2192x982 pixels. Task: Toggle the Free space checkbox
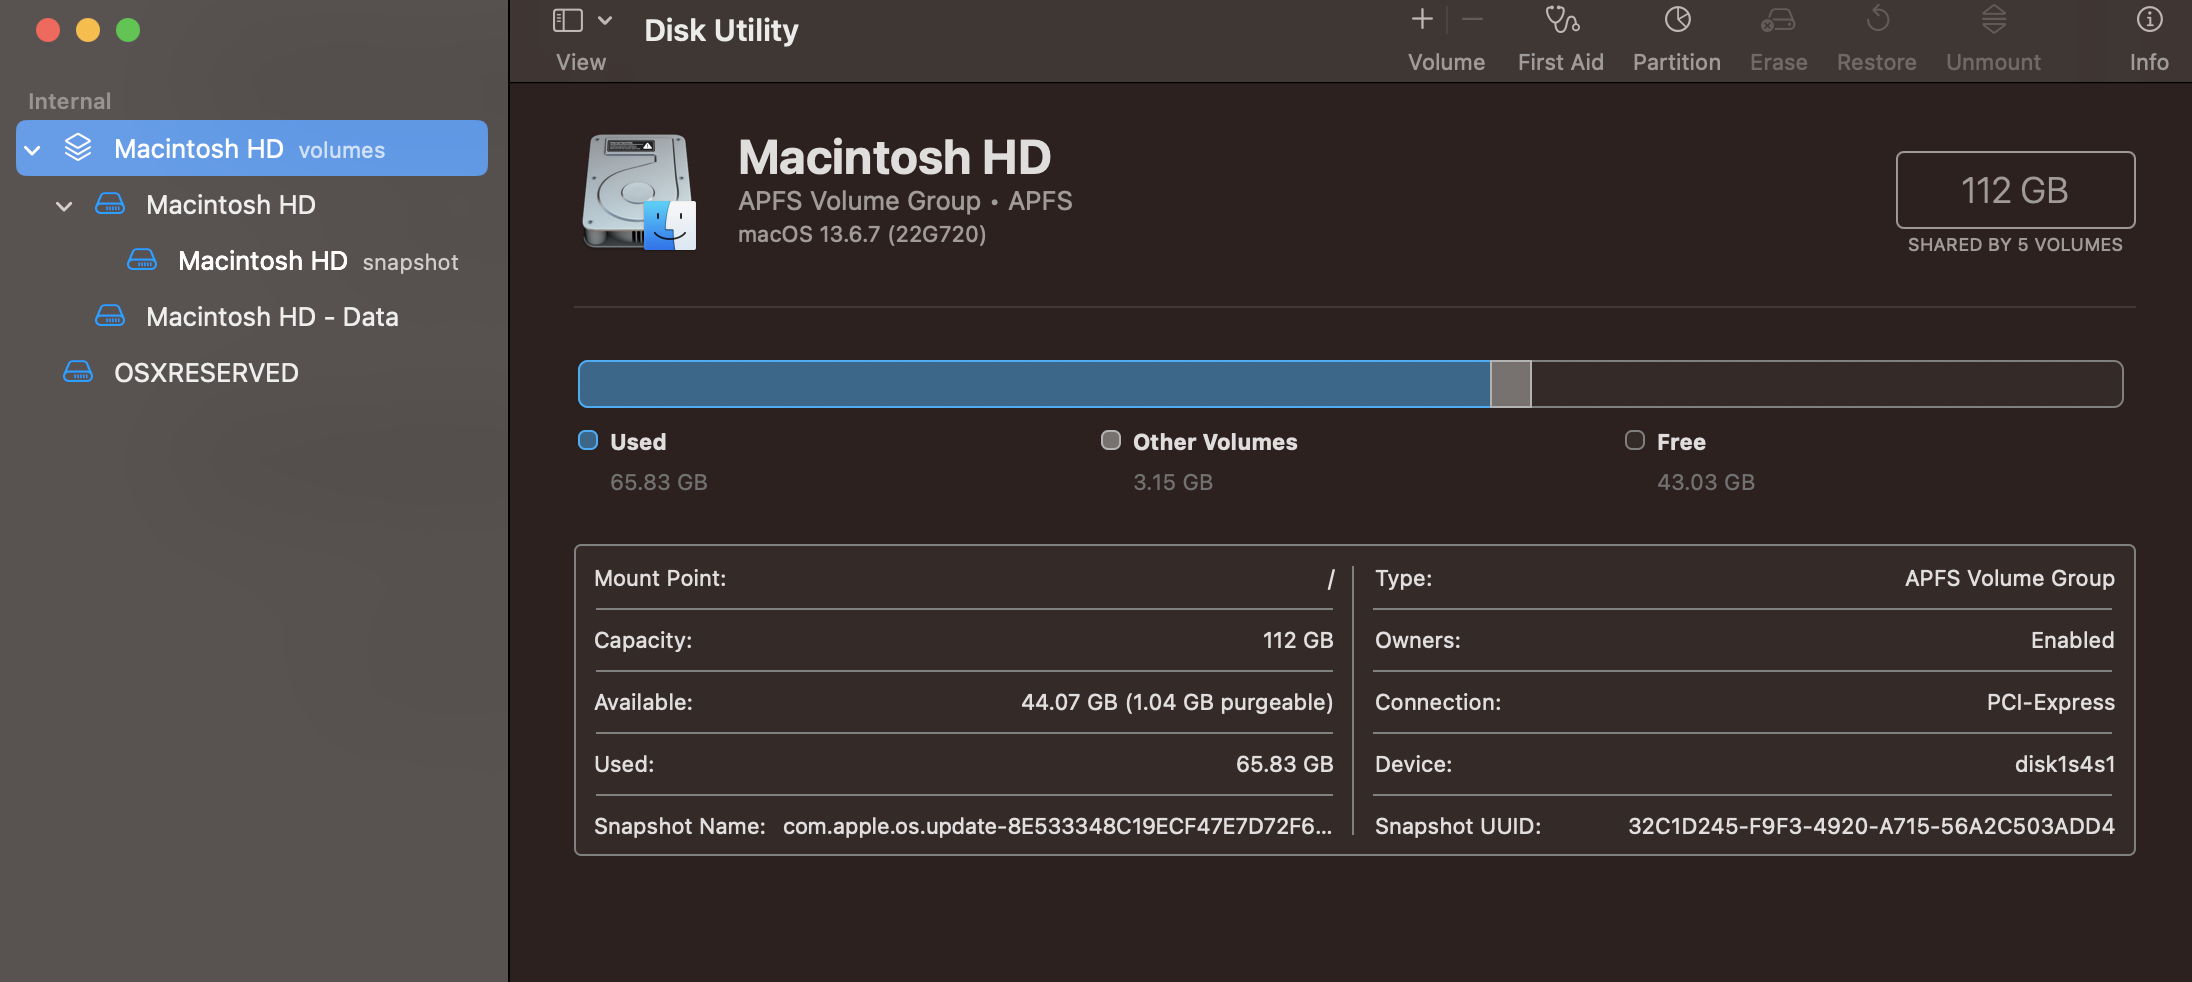pos(1635,440)
